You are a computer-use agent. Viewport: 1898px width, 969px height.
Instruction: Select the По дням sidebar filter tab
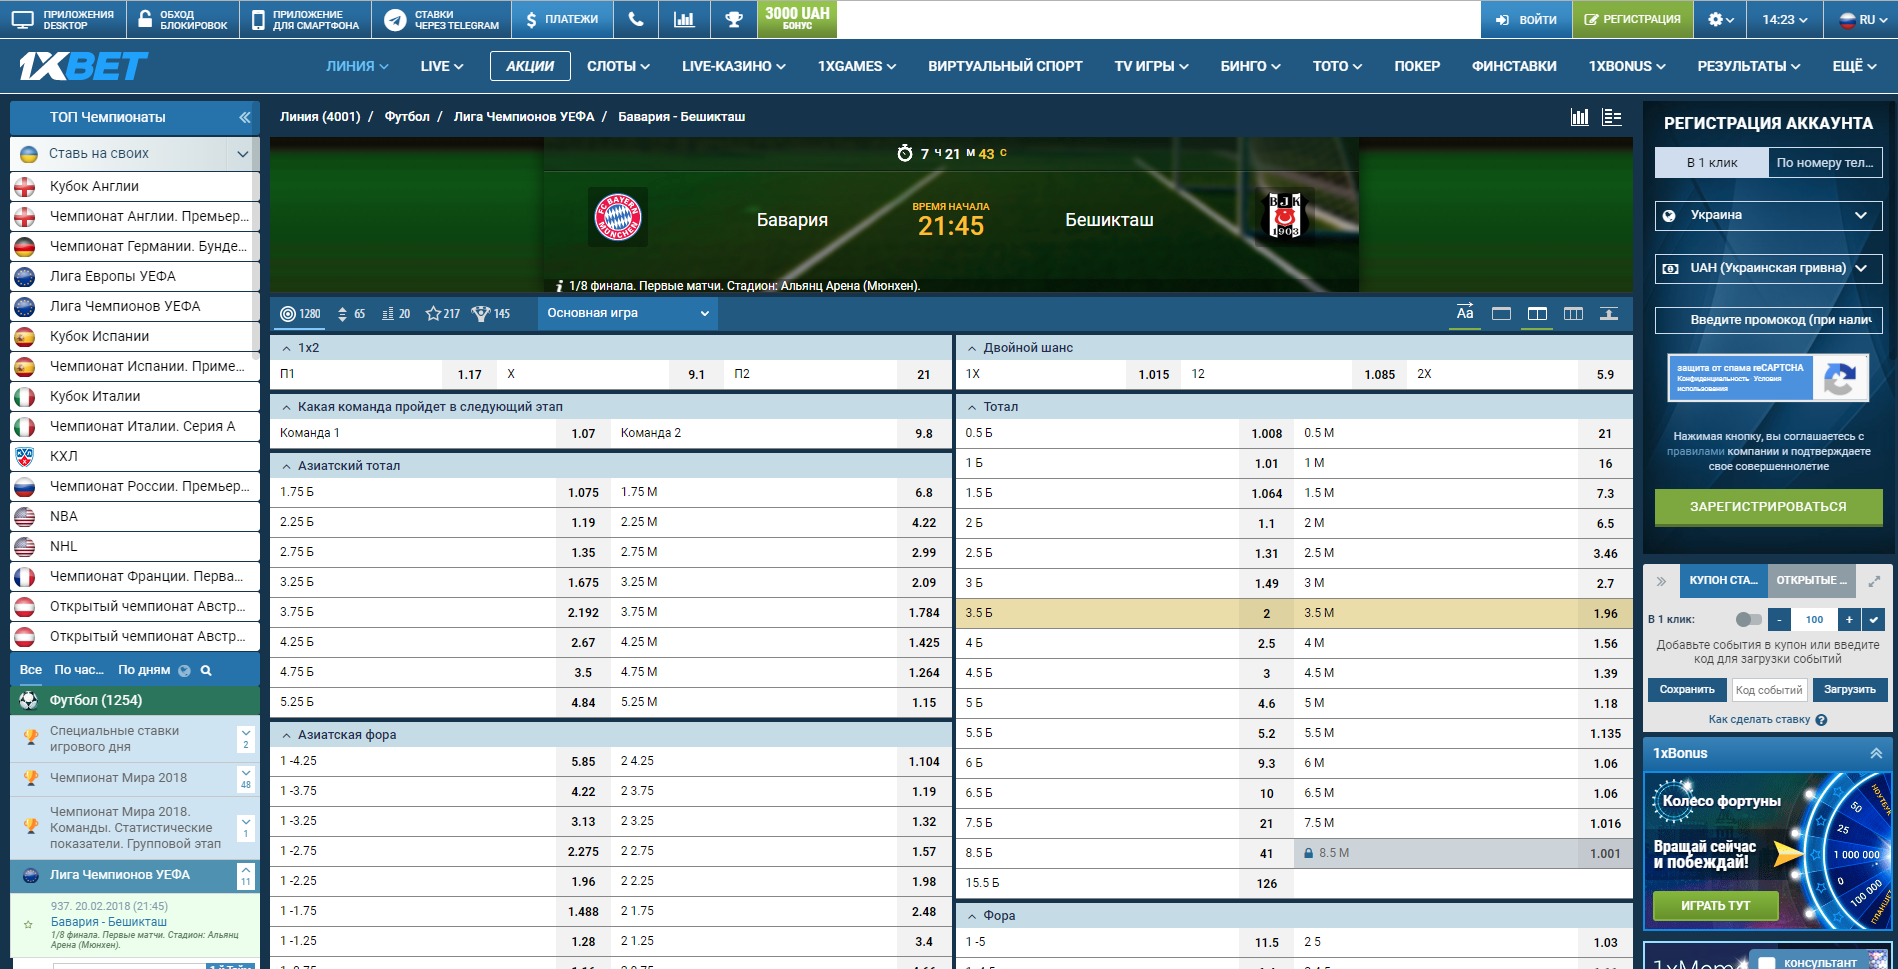pyautogui.click(x=144, y=670)
